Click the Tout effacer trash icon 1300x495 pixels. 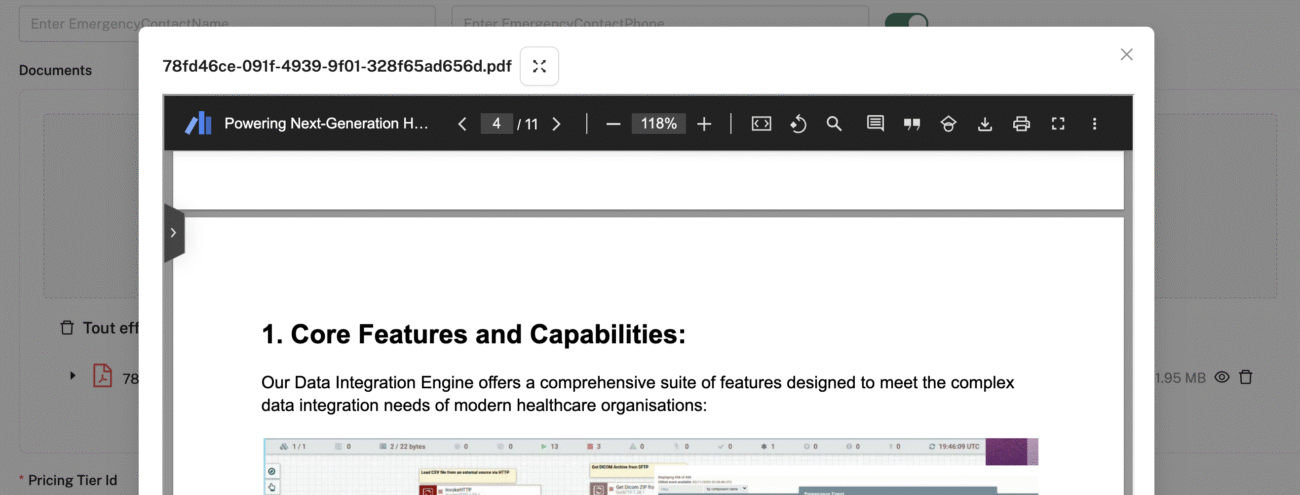click(x=67, y=328)
